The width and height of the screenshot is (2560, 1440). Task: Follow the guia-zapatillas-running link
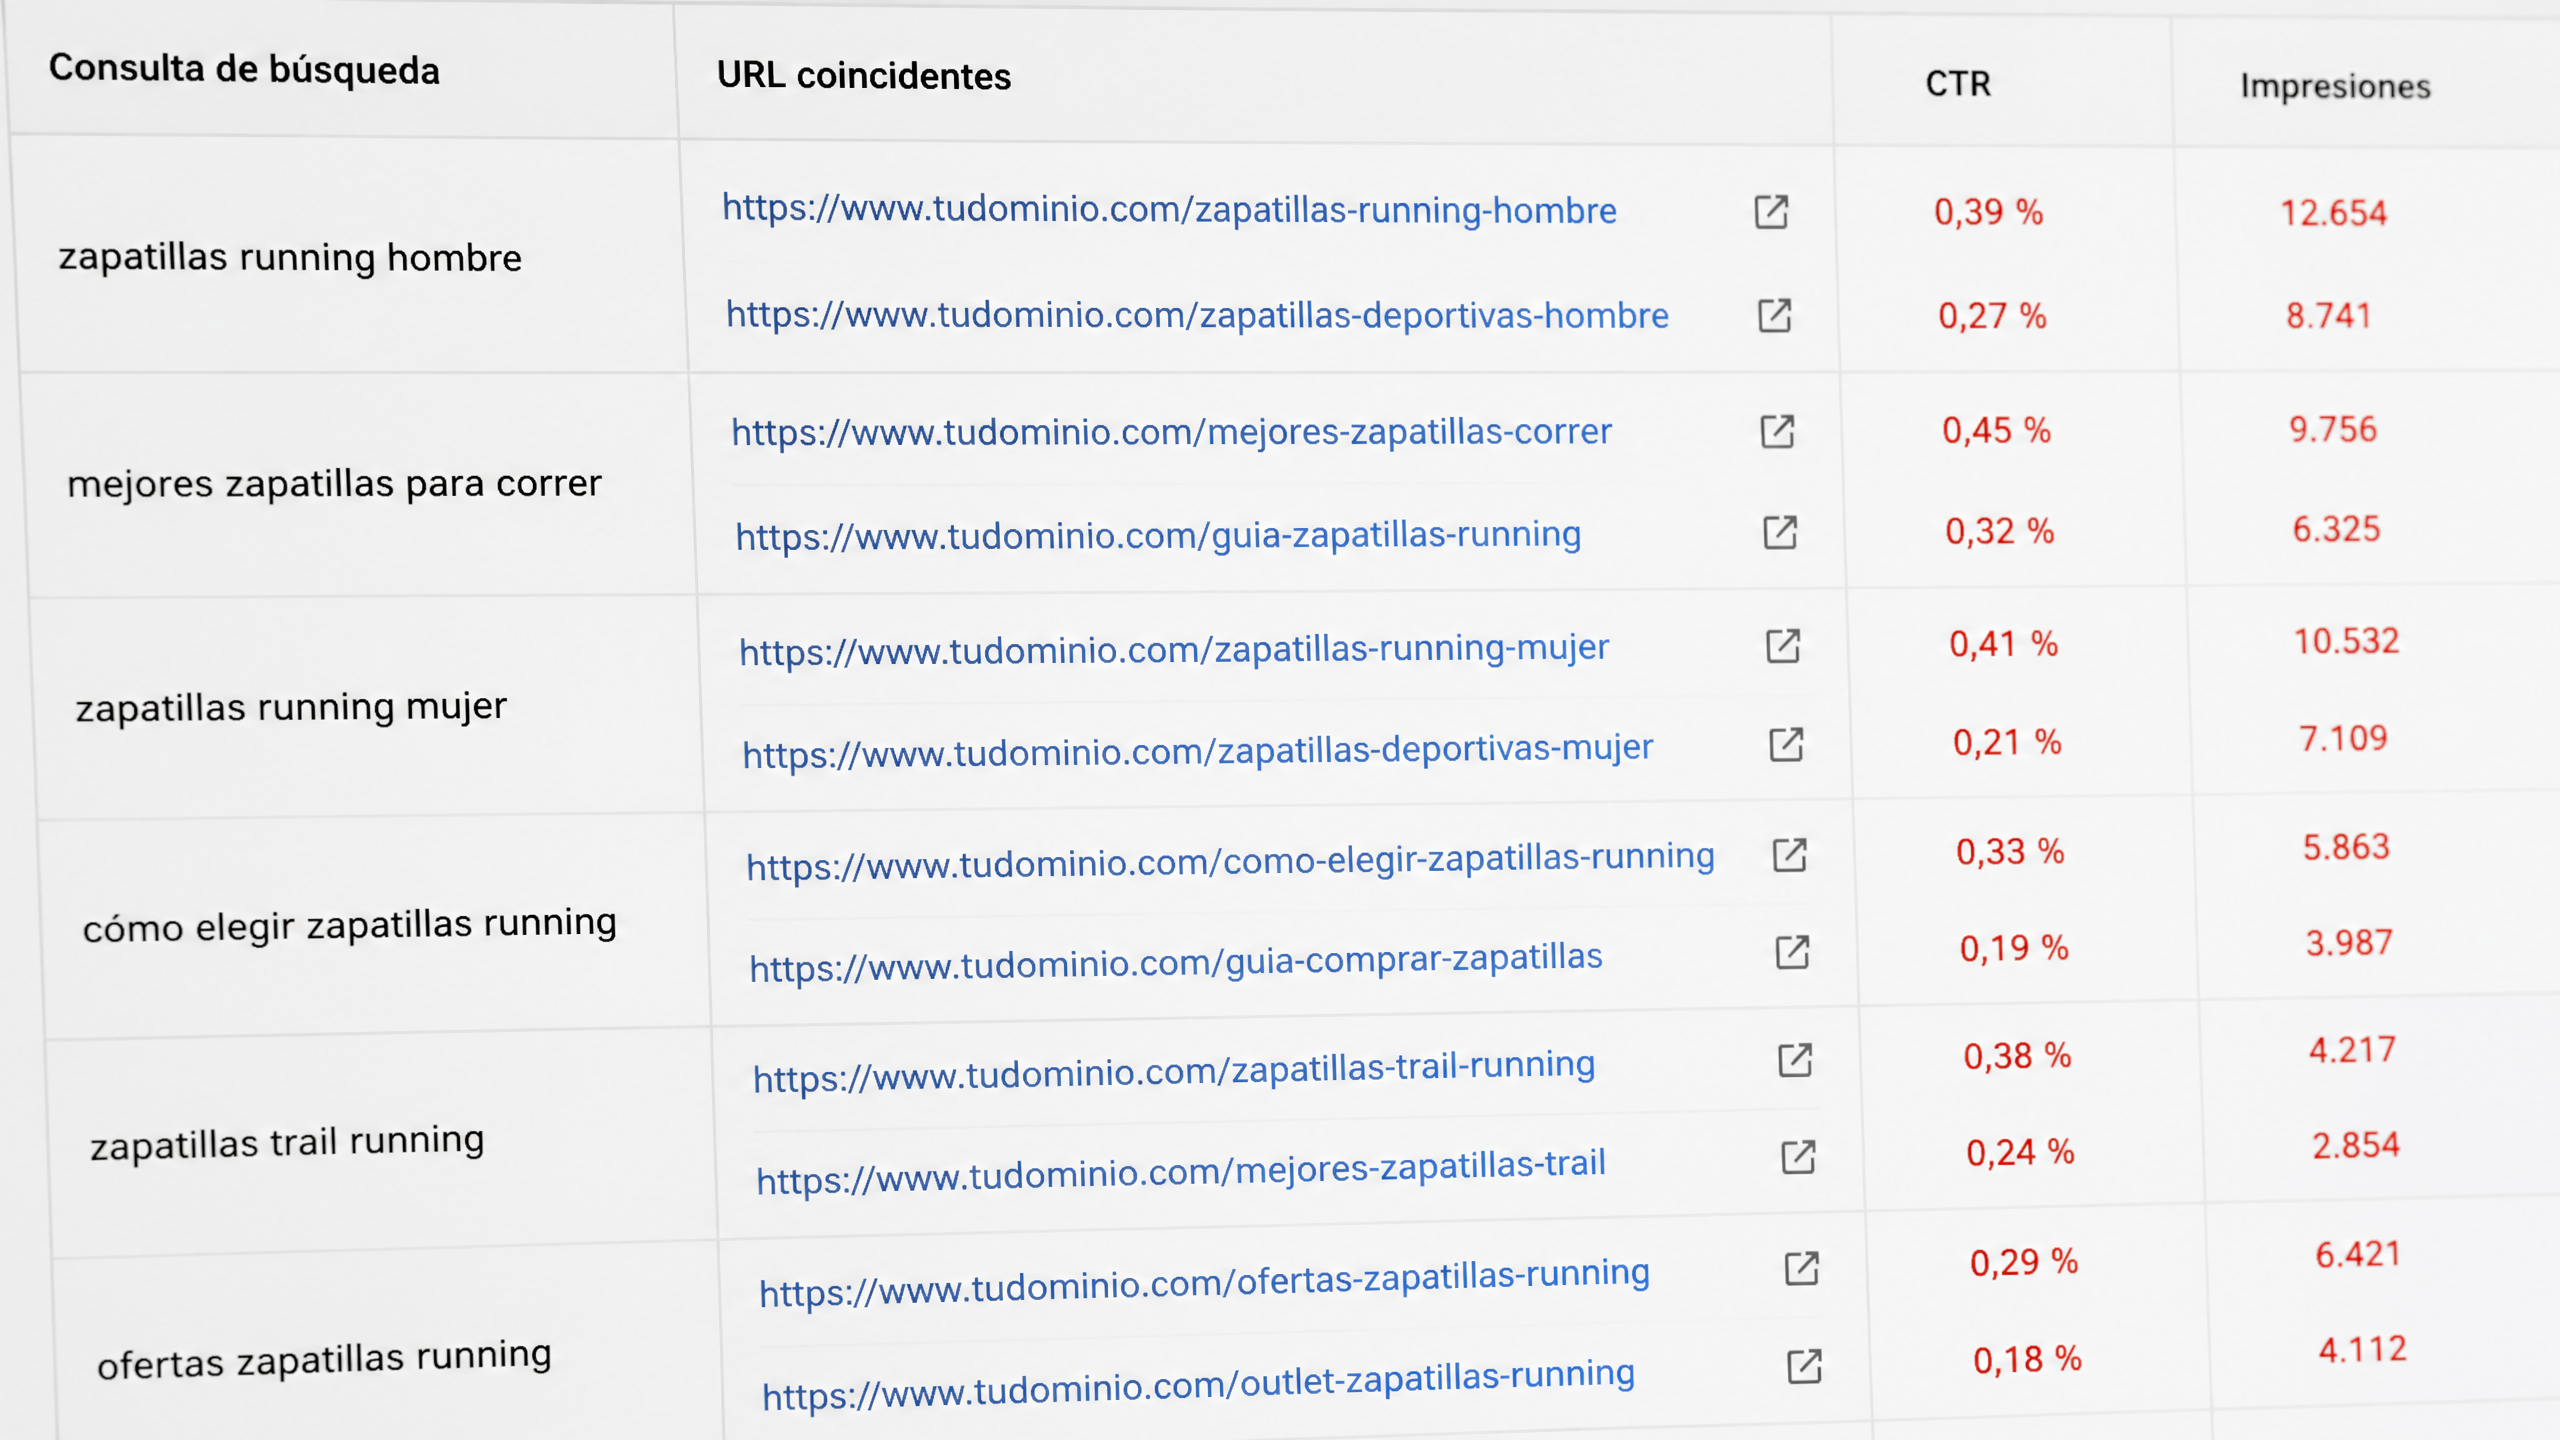tap(1158, 536)
